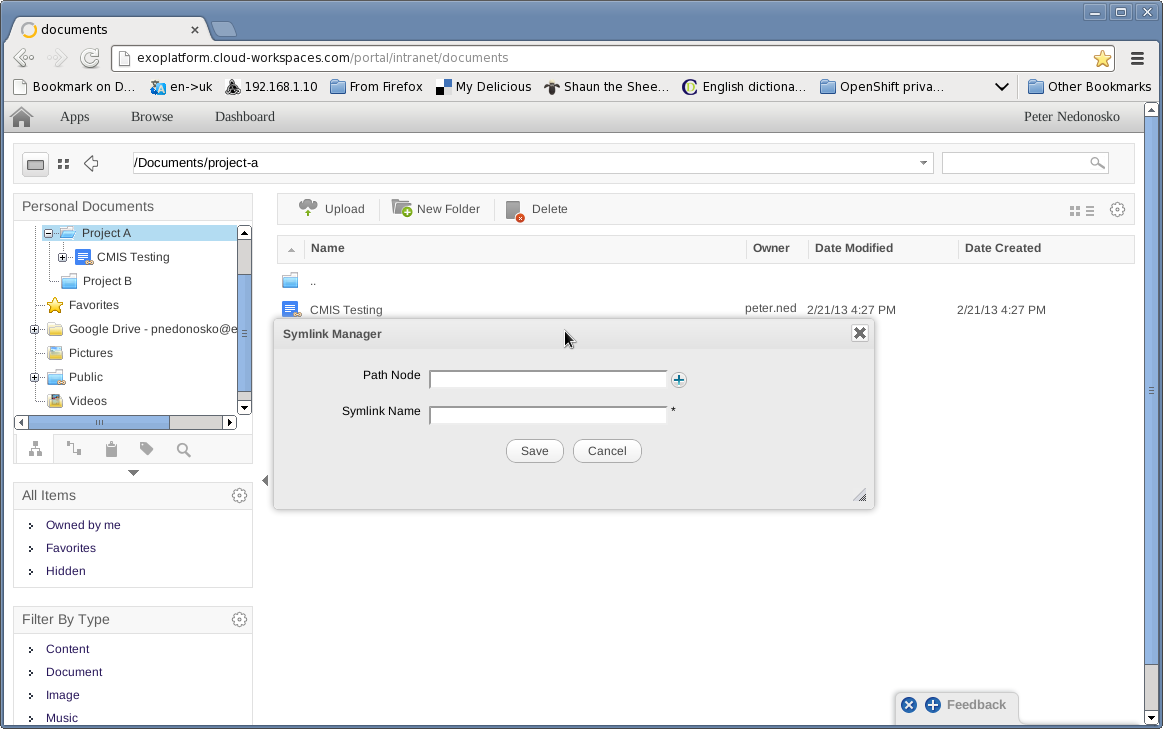Image resolution: width=1163 pixels, height=729 pixels.
Task: Click the Path Node input field
Action: point(548,379)
